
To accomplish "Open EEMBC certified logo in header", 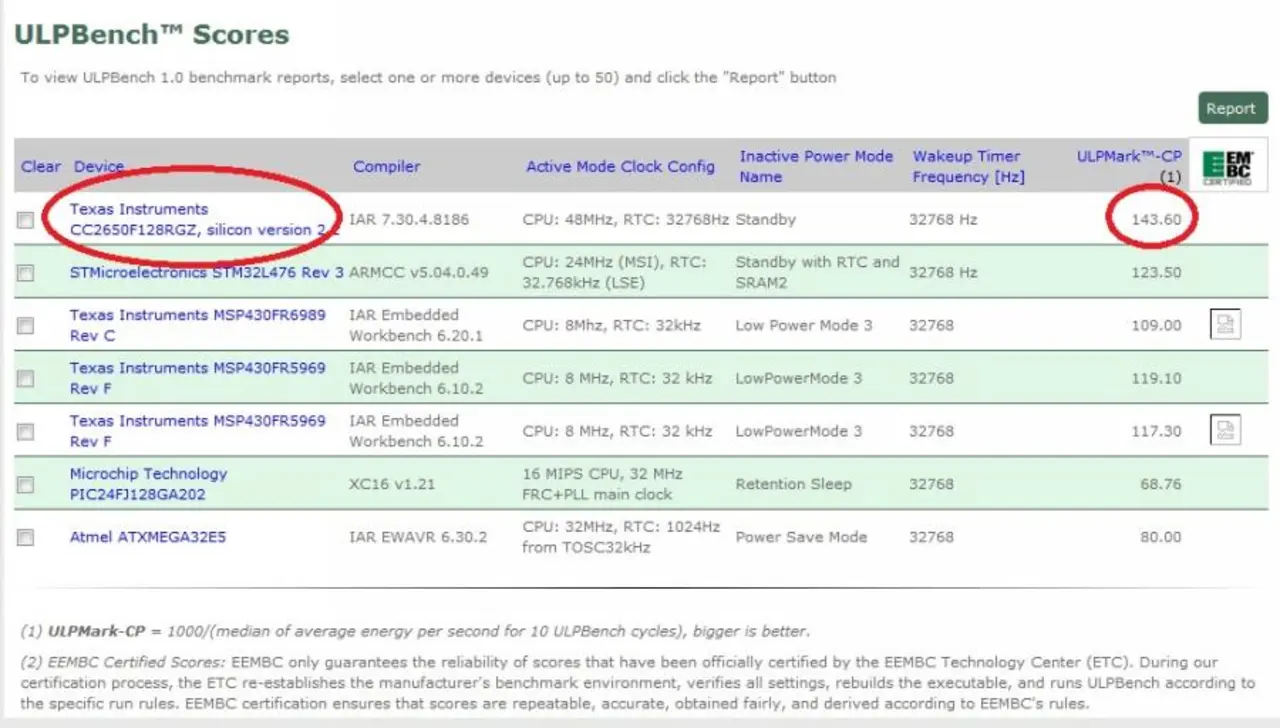I will 1226,166.
